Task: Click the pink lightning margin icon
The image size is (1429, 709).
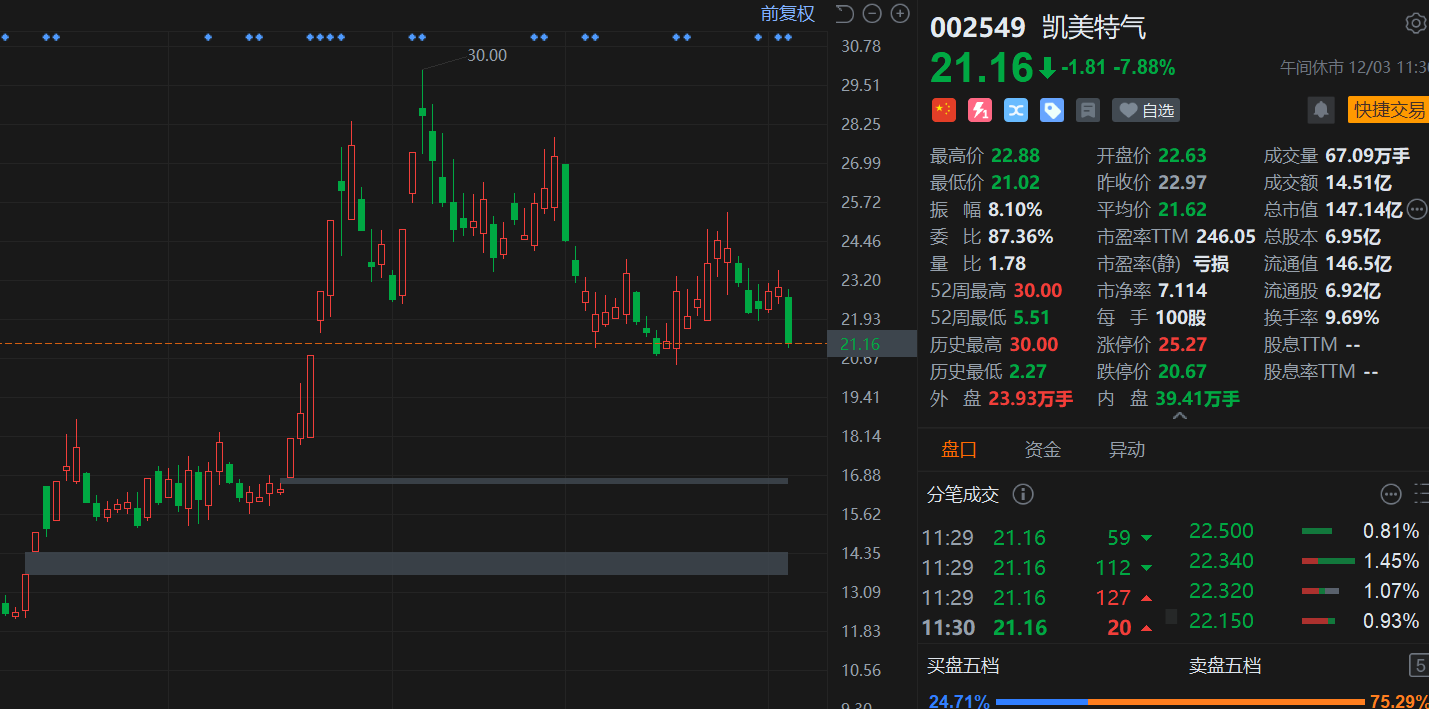Action: coord(980,110)
